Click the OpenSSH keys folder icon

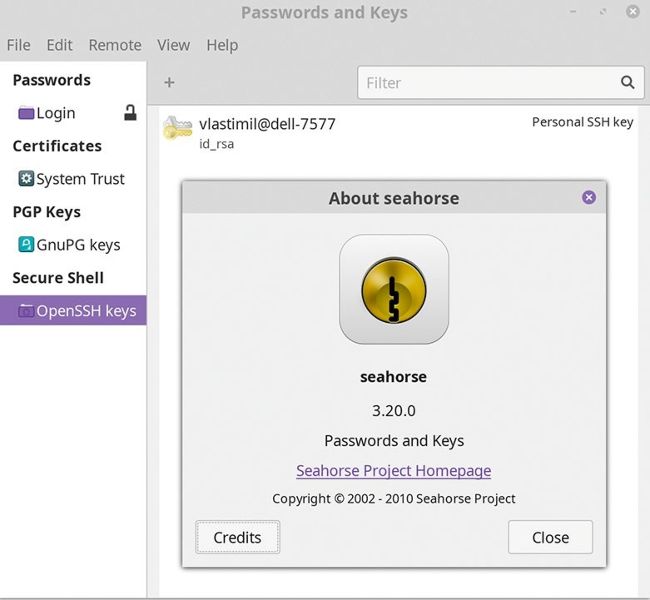(x=26, y=311)
